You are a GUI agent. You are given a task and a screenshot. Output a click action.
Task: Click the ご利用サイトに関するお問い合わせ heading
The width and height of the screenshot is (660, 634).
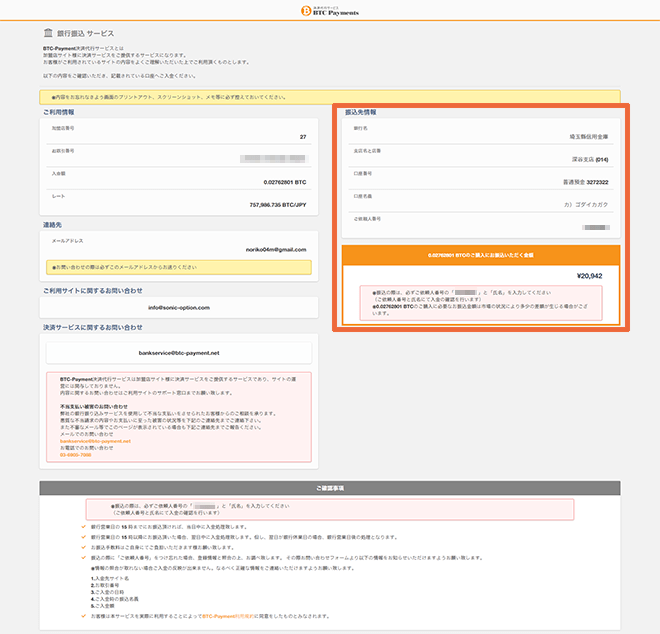[x=93, y=290]
